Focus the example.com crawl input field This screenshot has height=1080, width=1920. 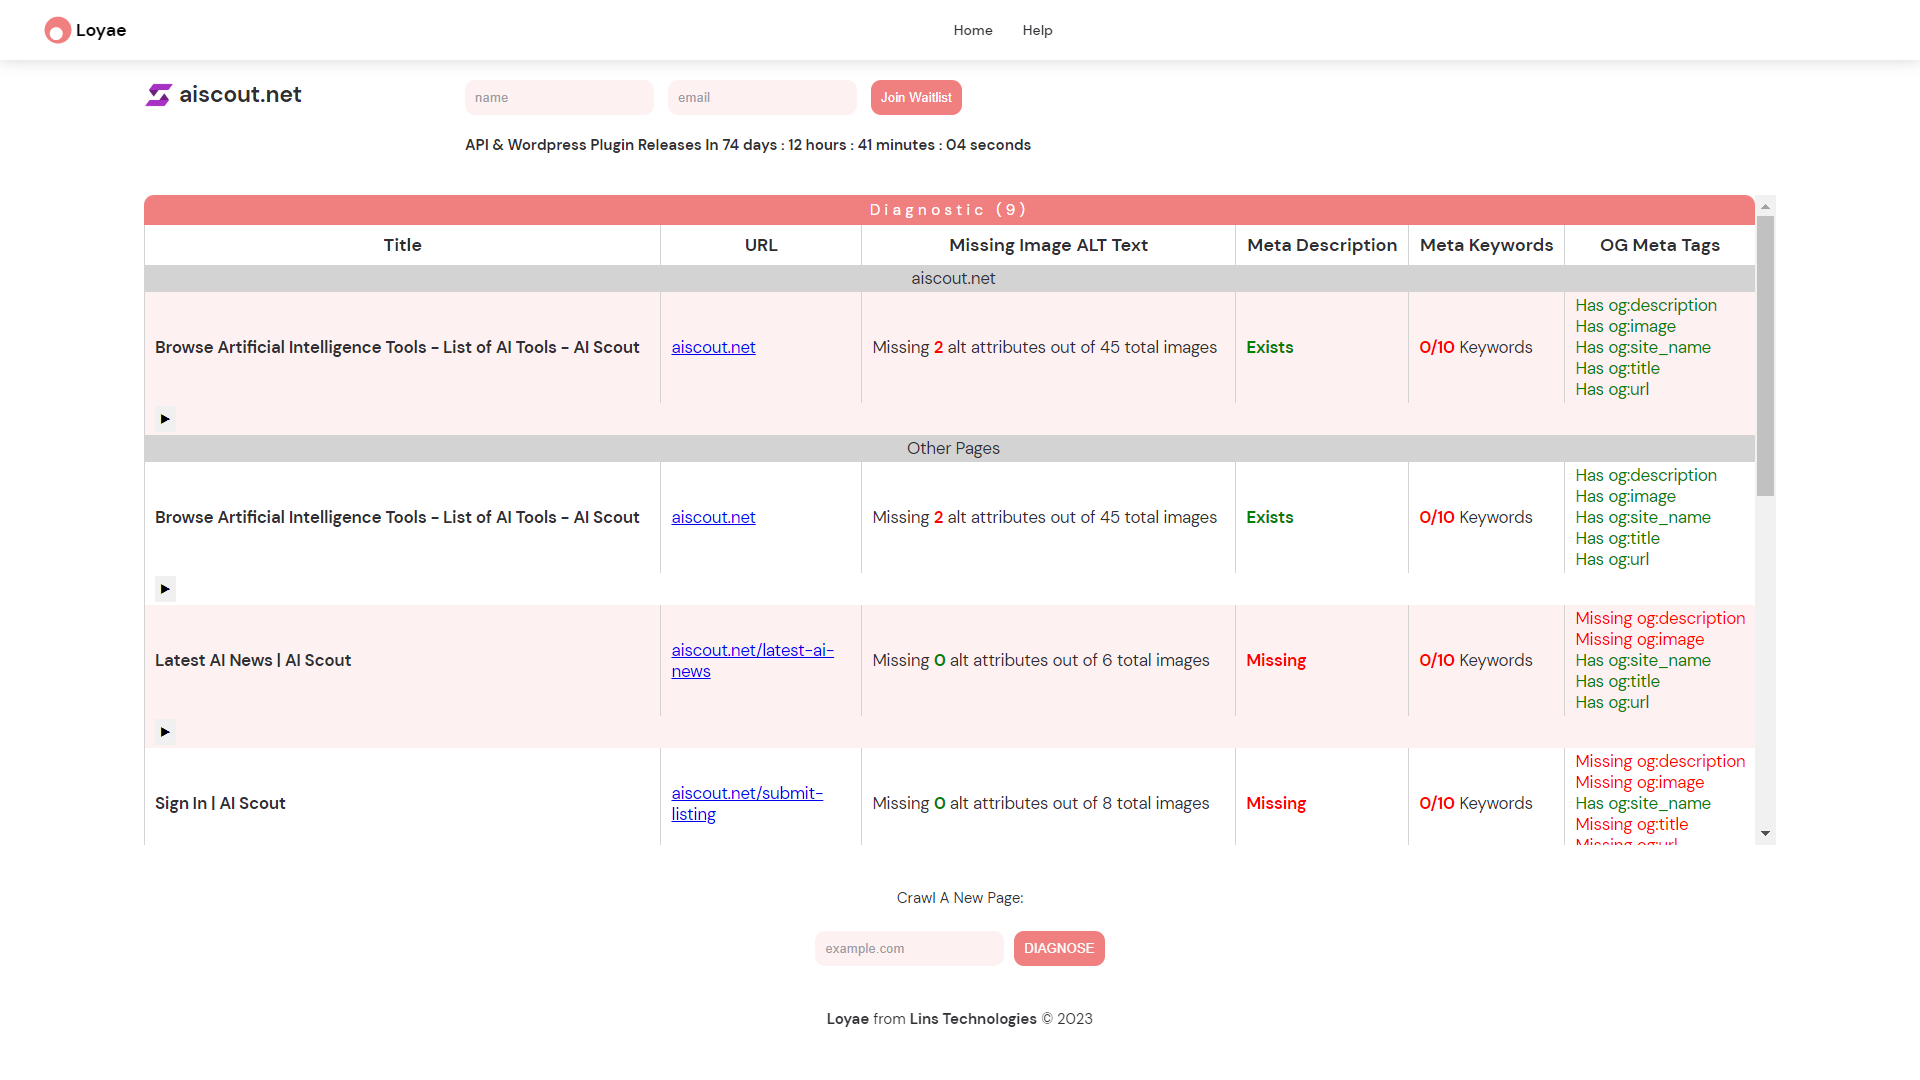[x=909, y=948]
